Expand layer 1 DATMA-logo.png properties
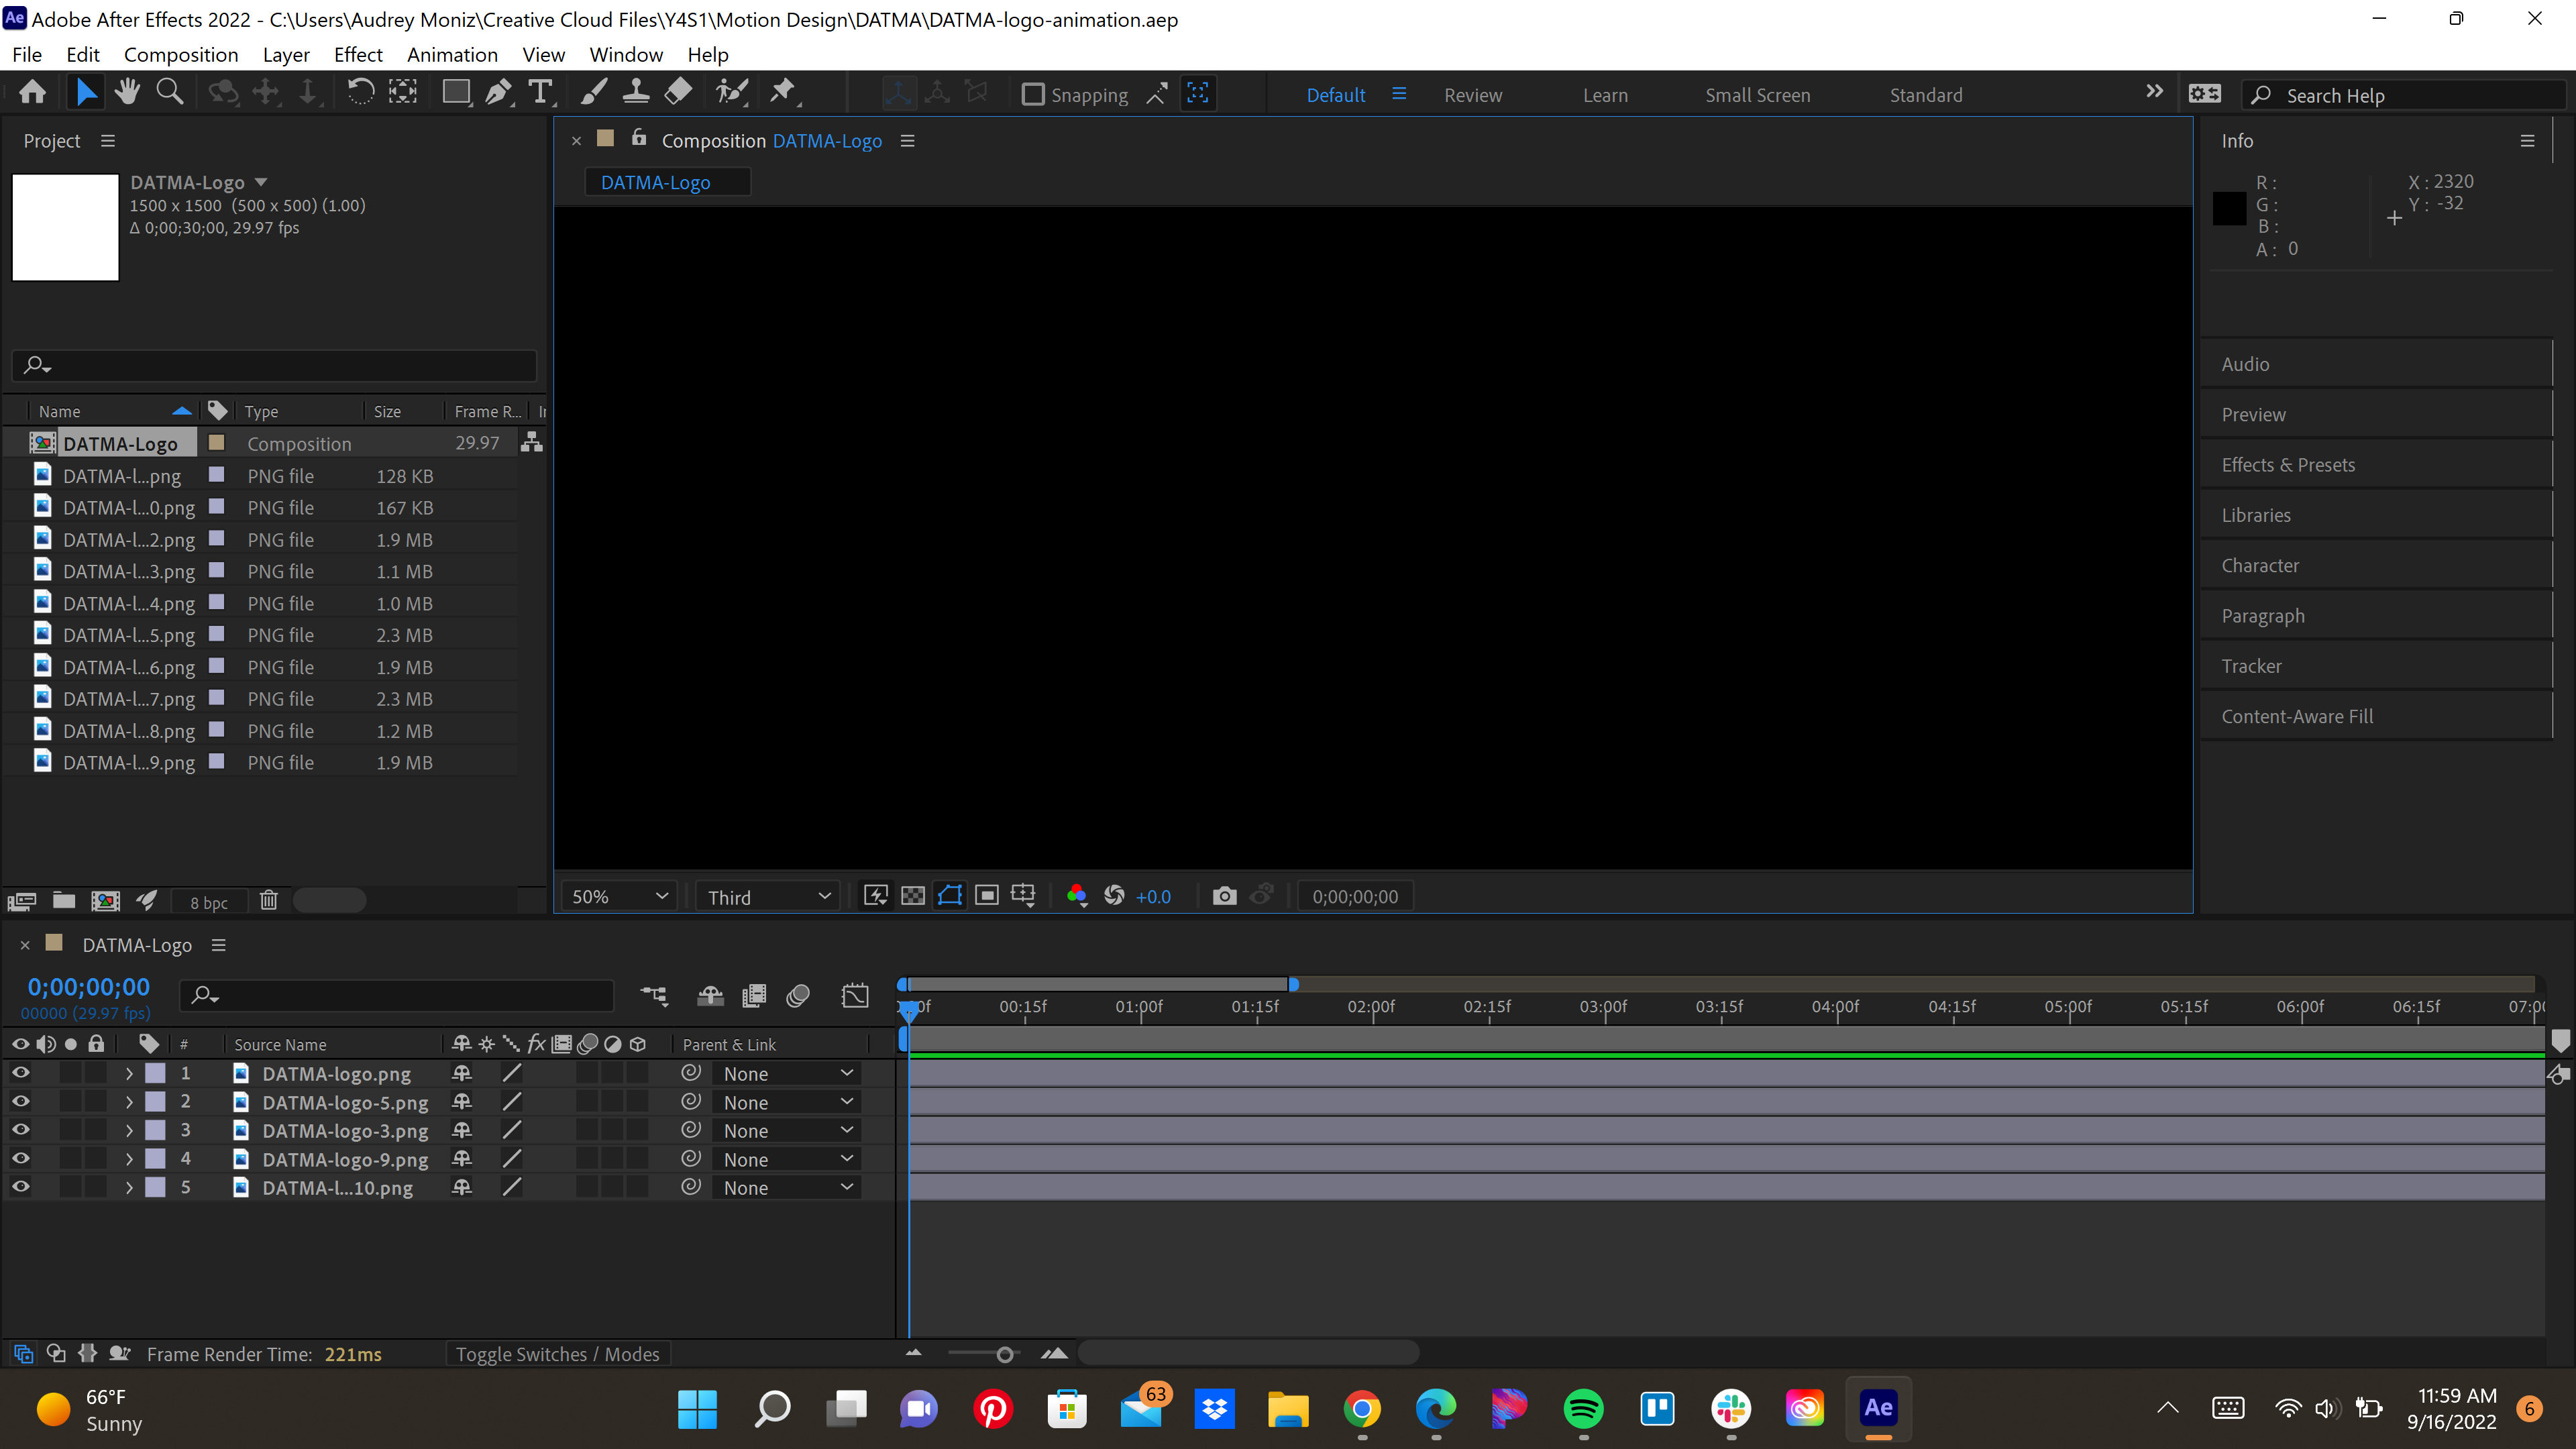The image size is (2576, 1449). [x=127, y=1074]
